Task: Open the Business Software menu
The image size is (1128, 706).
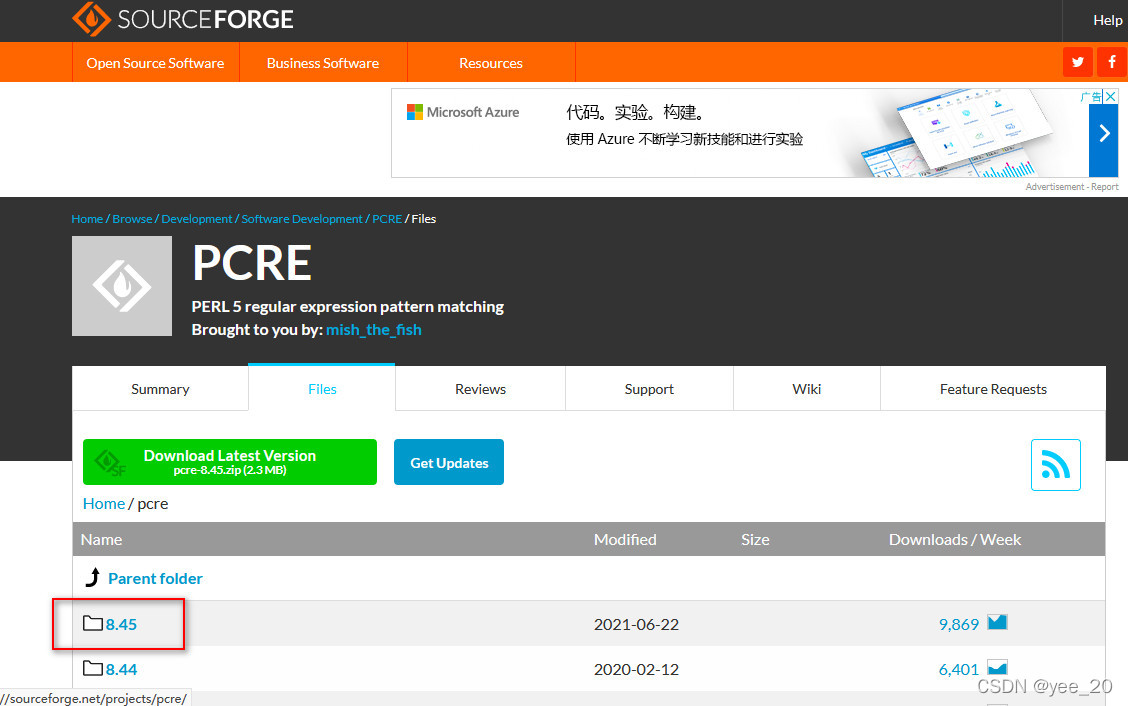Action: 323,63
